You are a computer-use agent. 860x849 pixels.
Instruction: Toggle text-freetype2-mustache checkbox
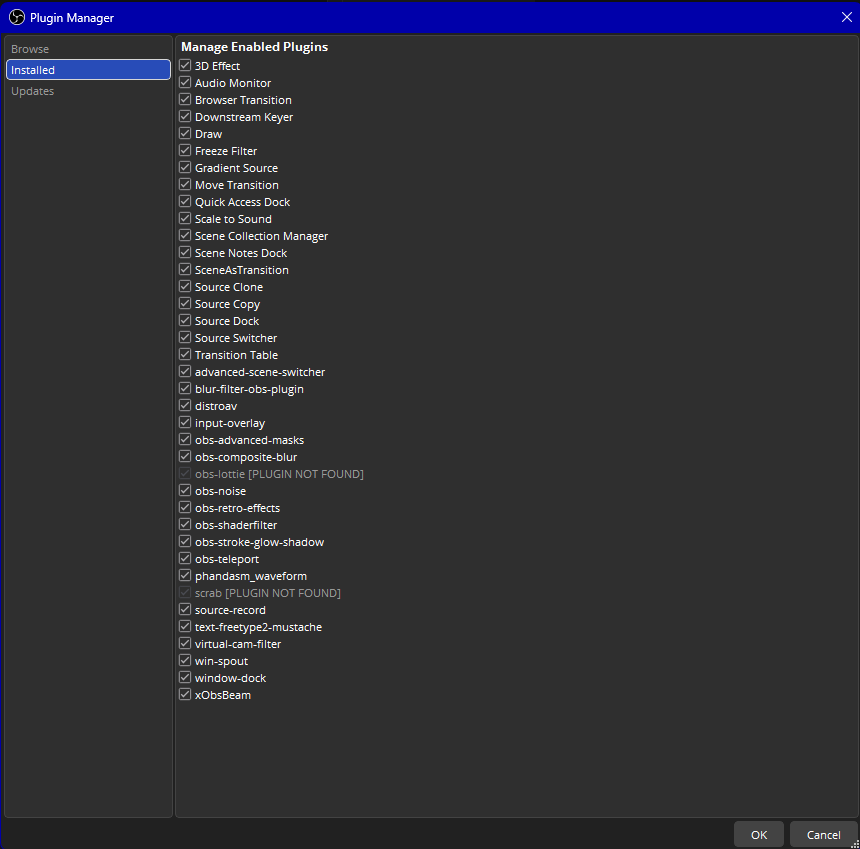(x=185, y=627)
